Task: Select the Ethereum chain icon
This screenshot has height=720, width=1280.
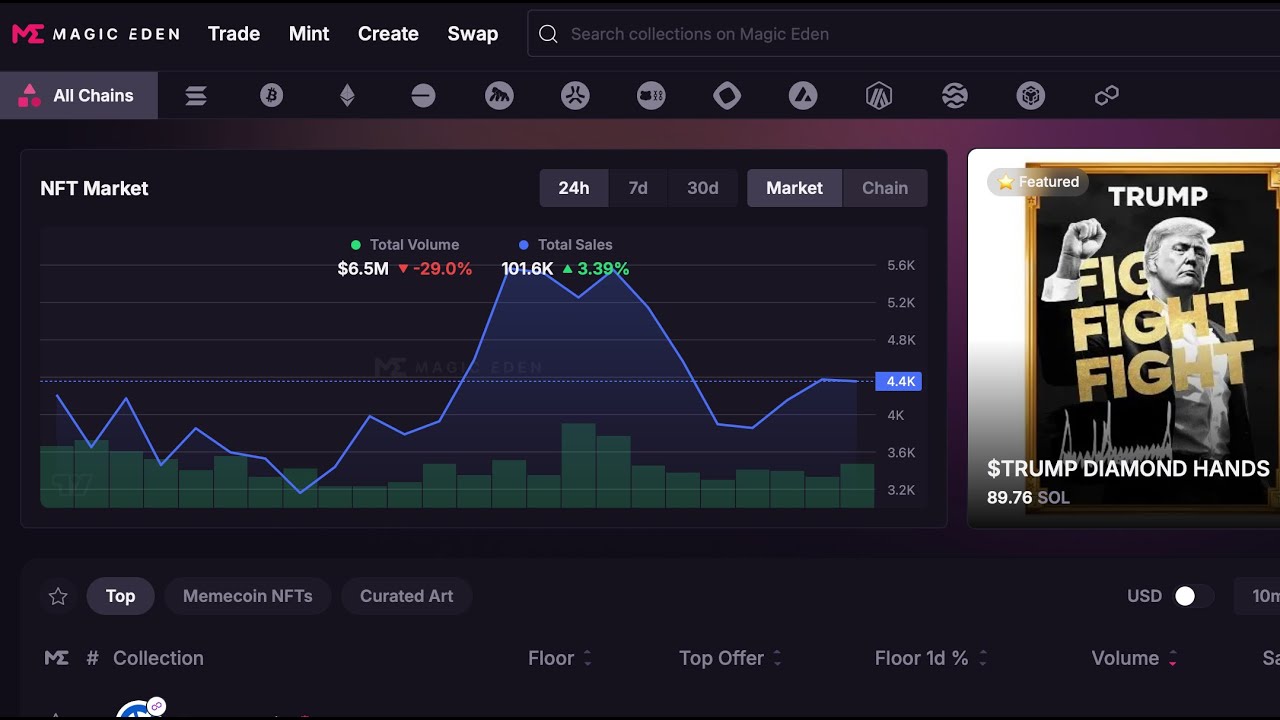Action: [347, 96]
